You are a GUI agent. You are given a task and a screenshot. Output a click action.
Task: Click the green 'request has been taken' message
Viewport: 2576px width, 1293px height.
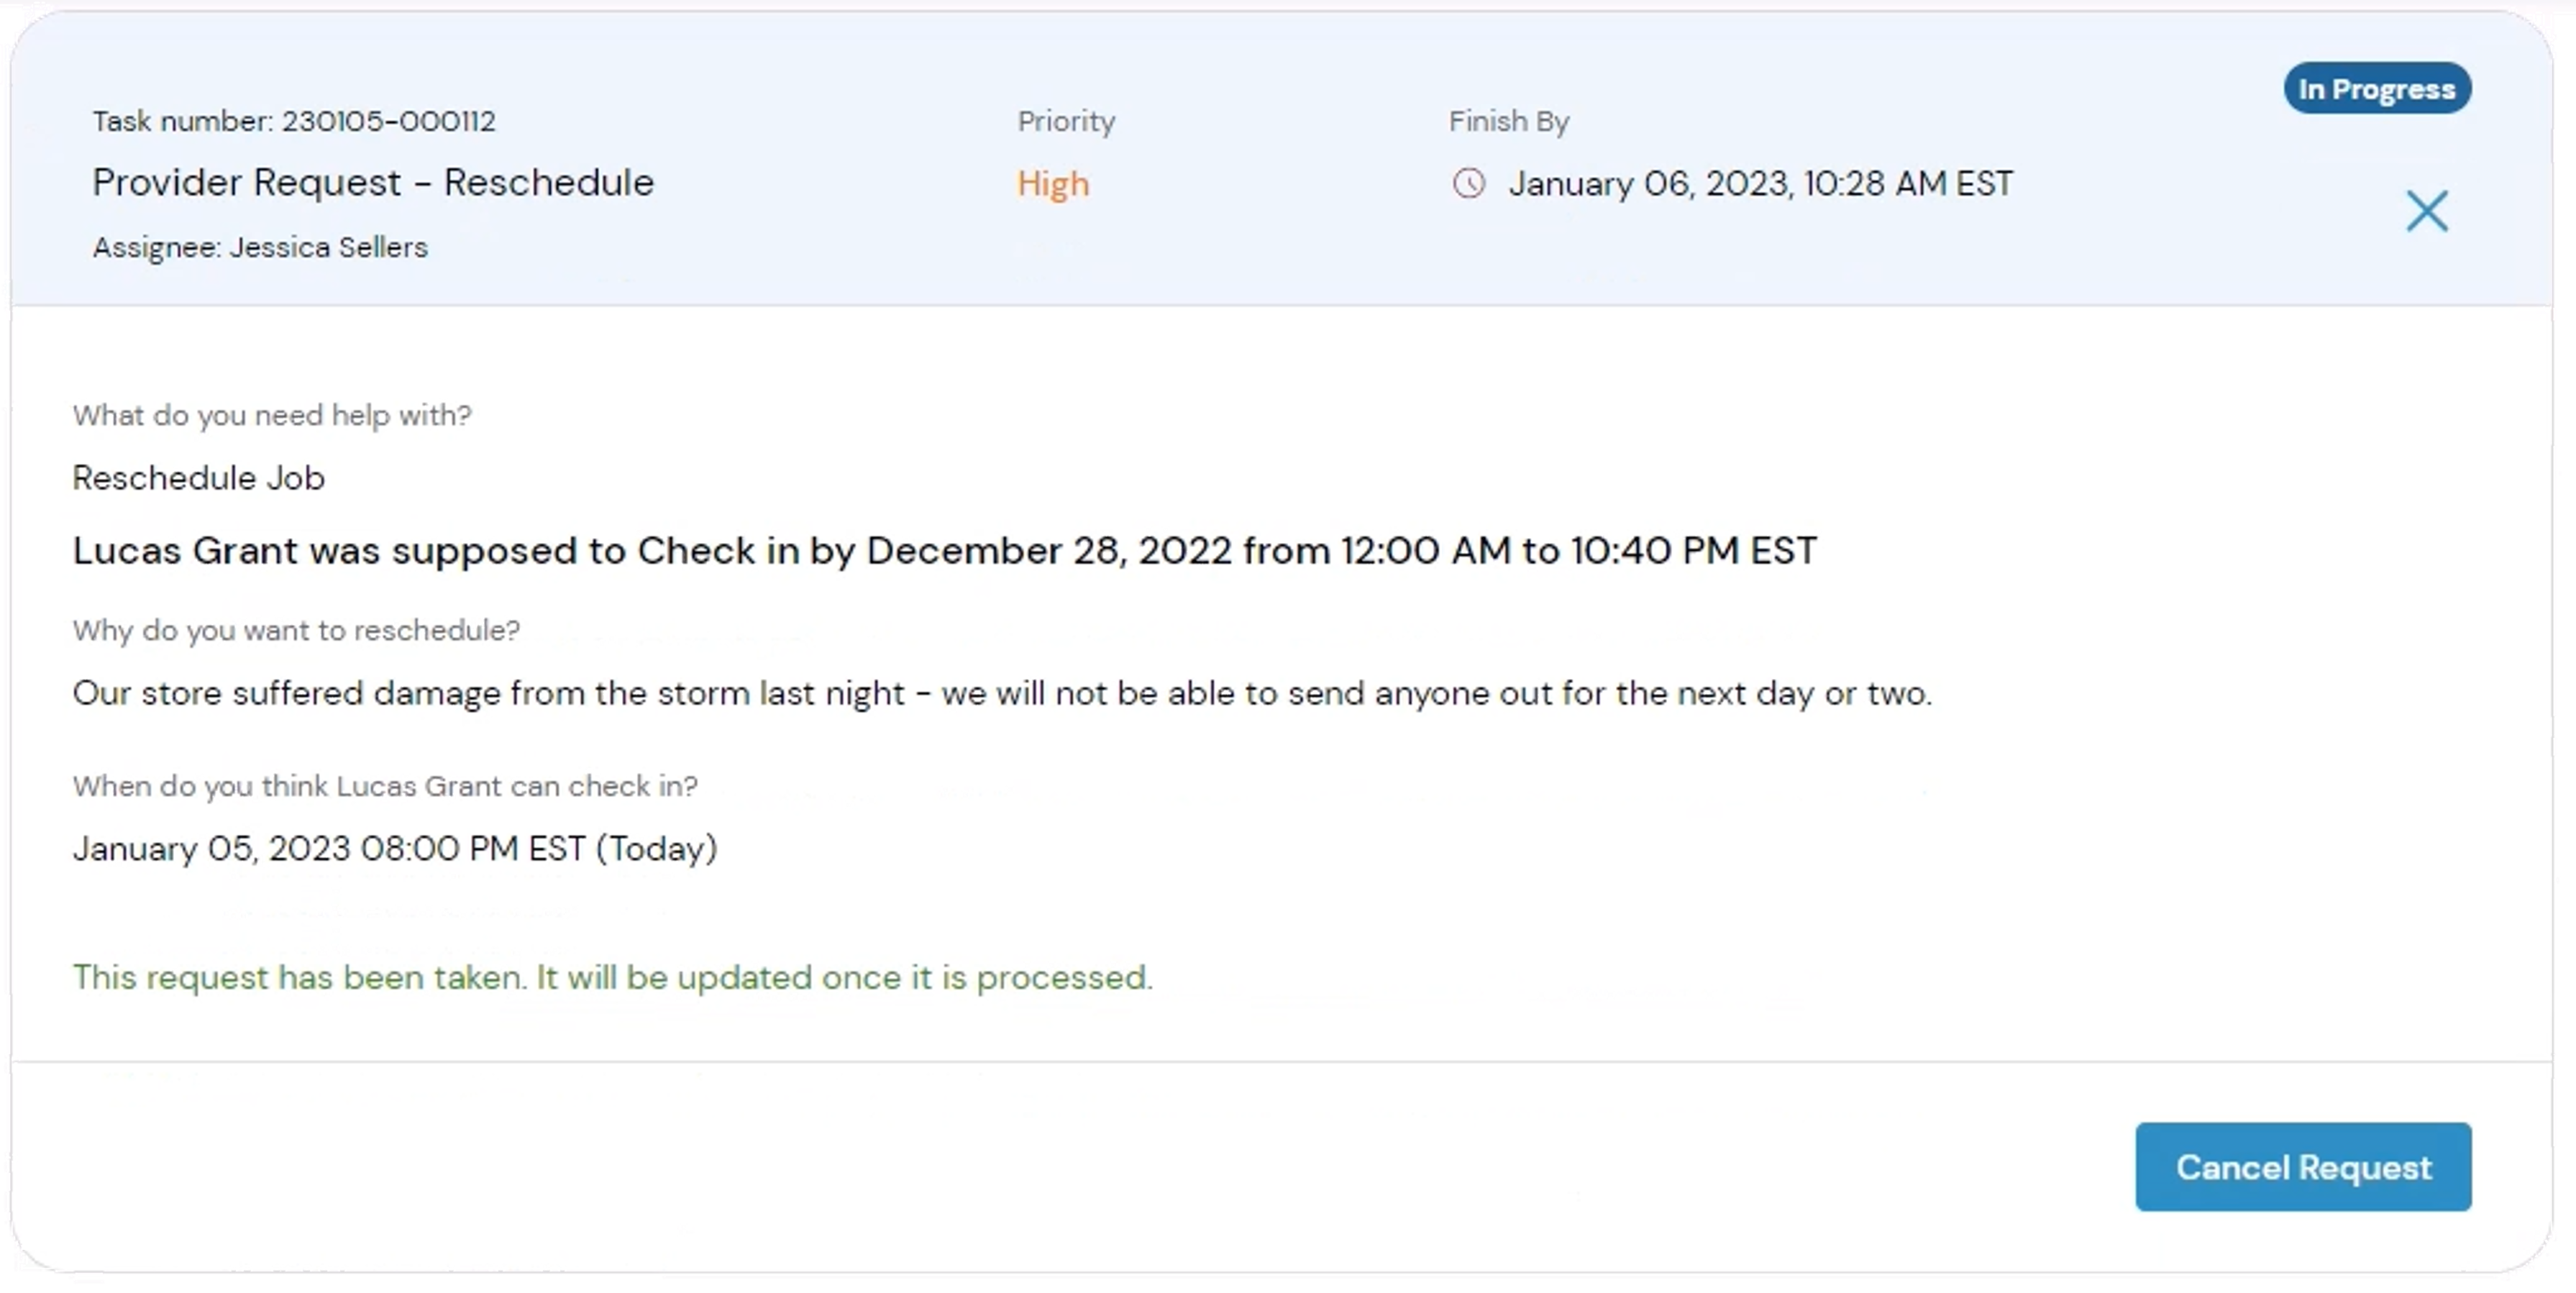coord(612,977)
